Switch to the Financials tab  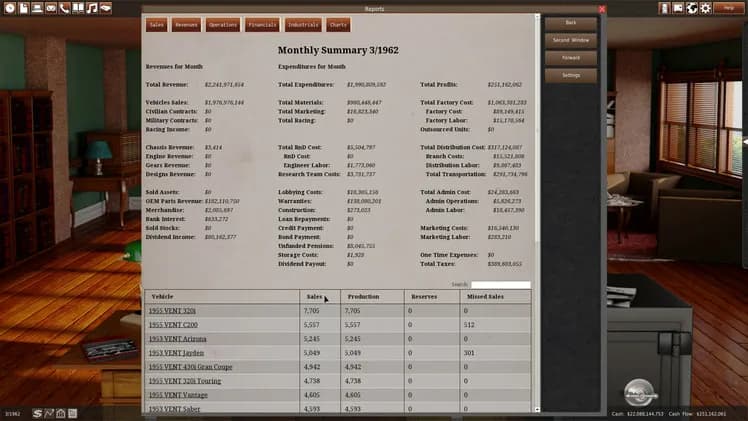pyautogui.click(x=262, y=25)
